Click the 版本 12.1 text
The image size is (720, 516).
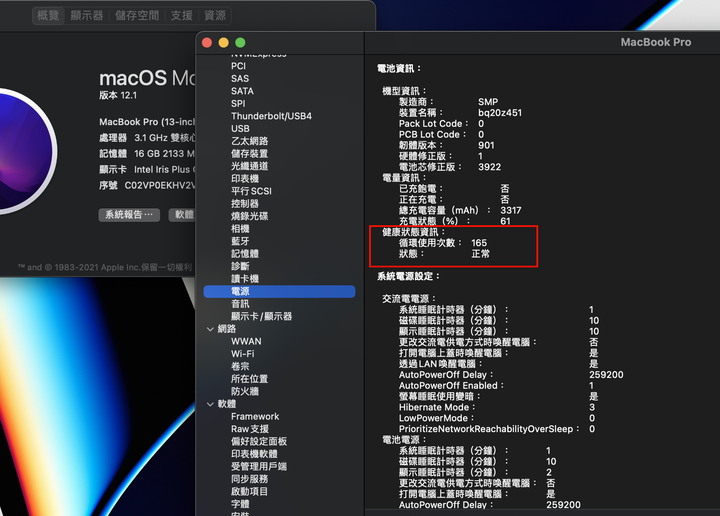point(118,95)
